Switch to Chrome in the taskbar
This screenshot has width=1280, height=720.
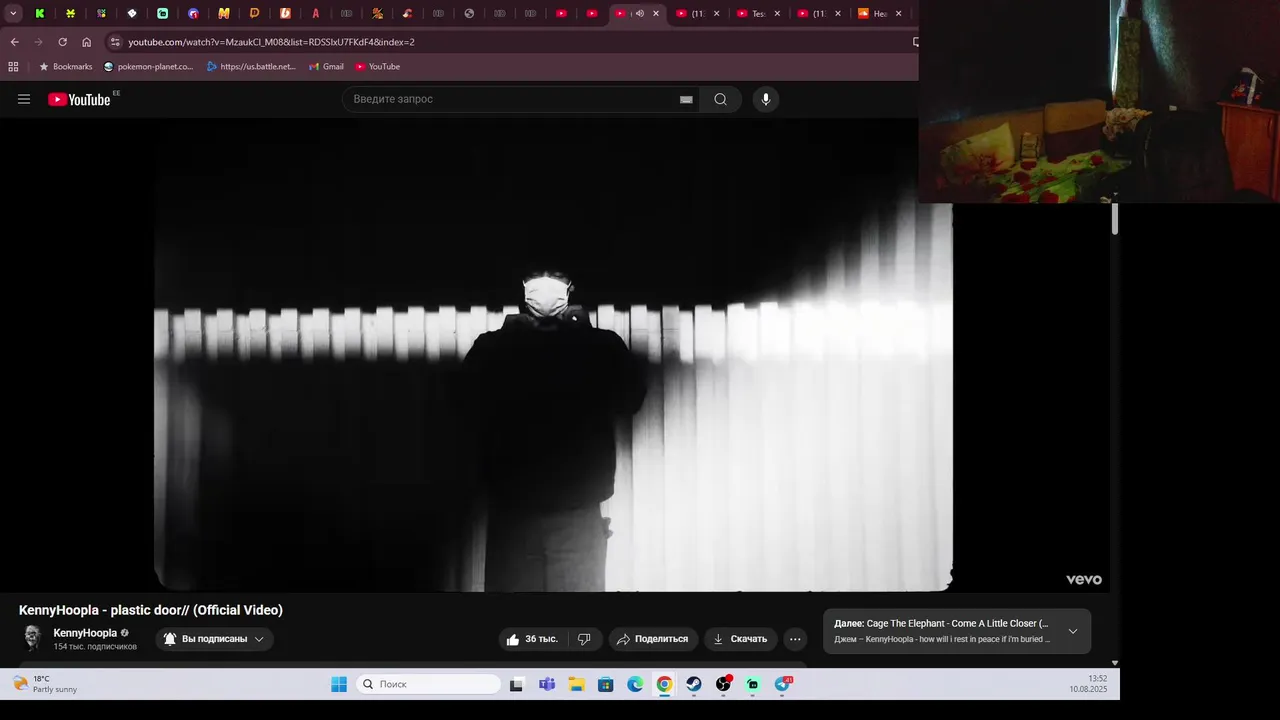(664, 684)
